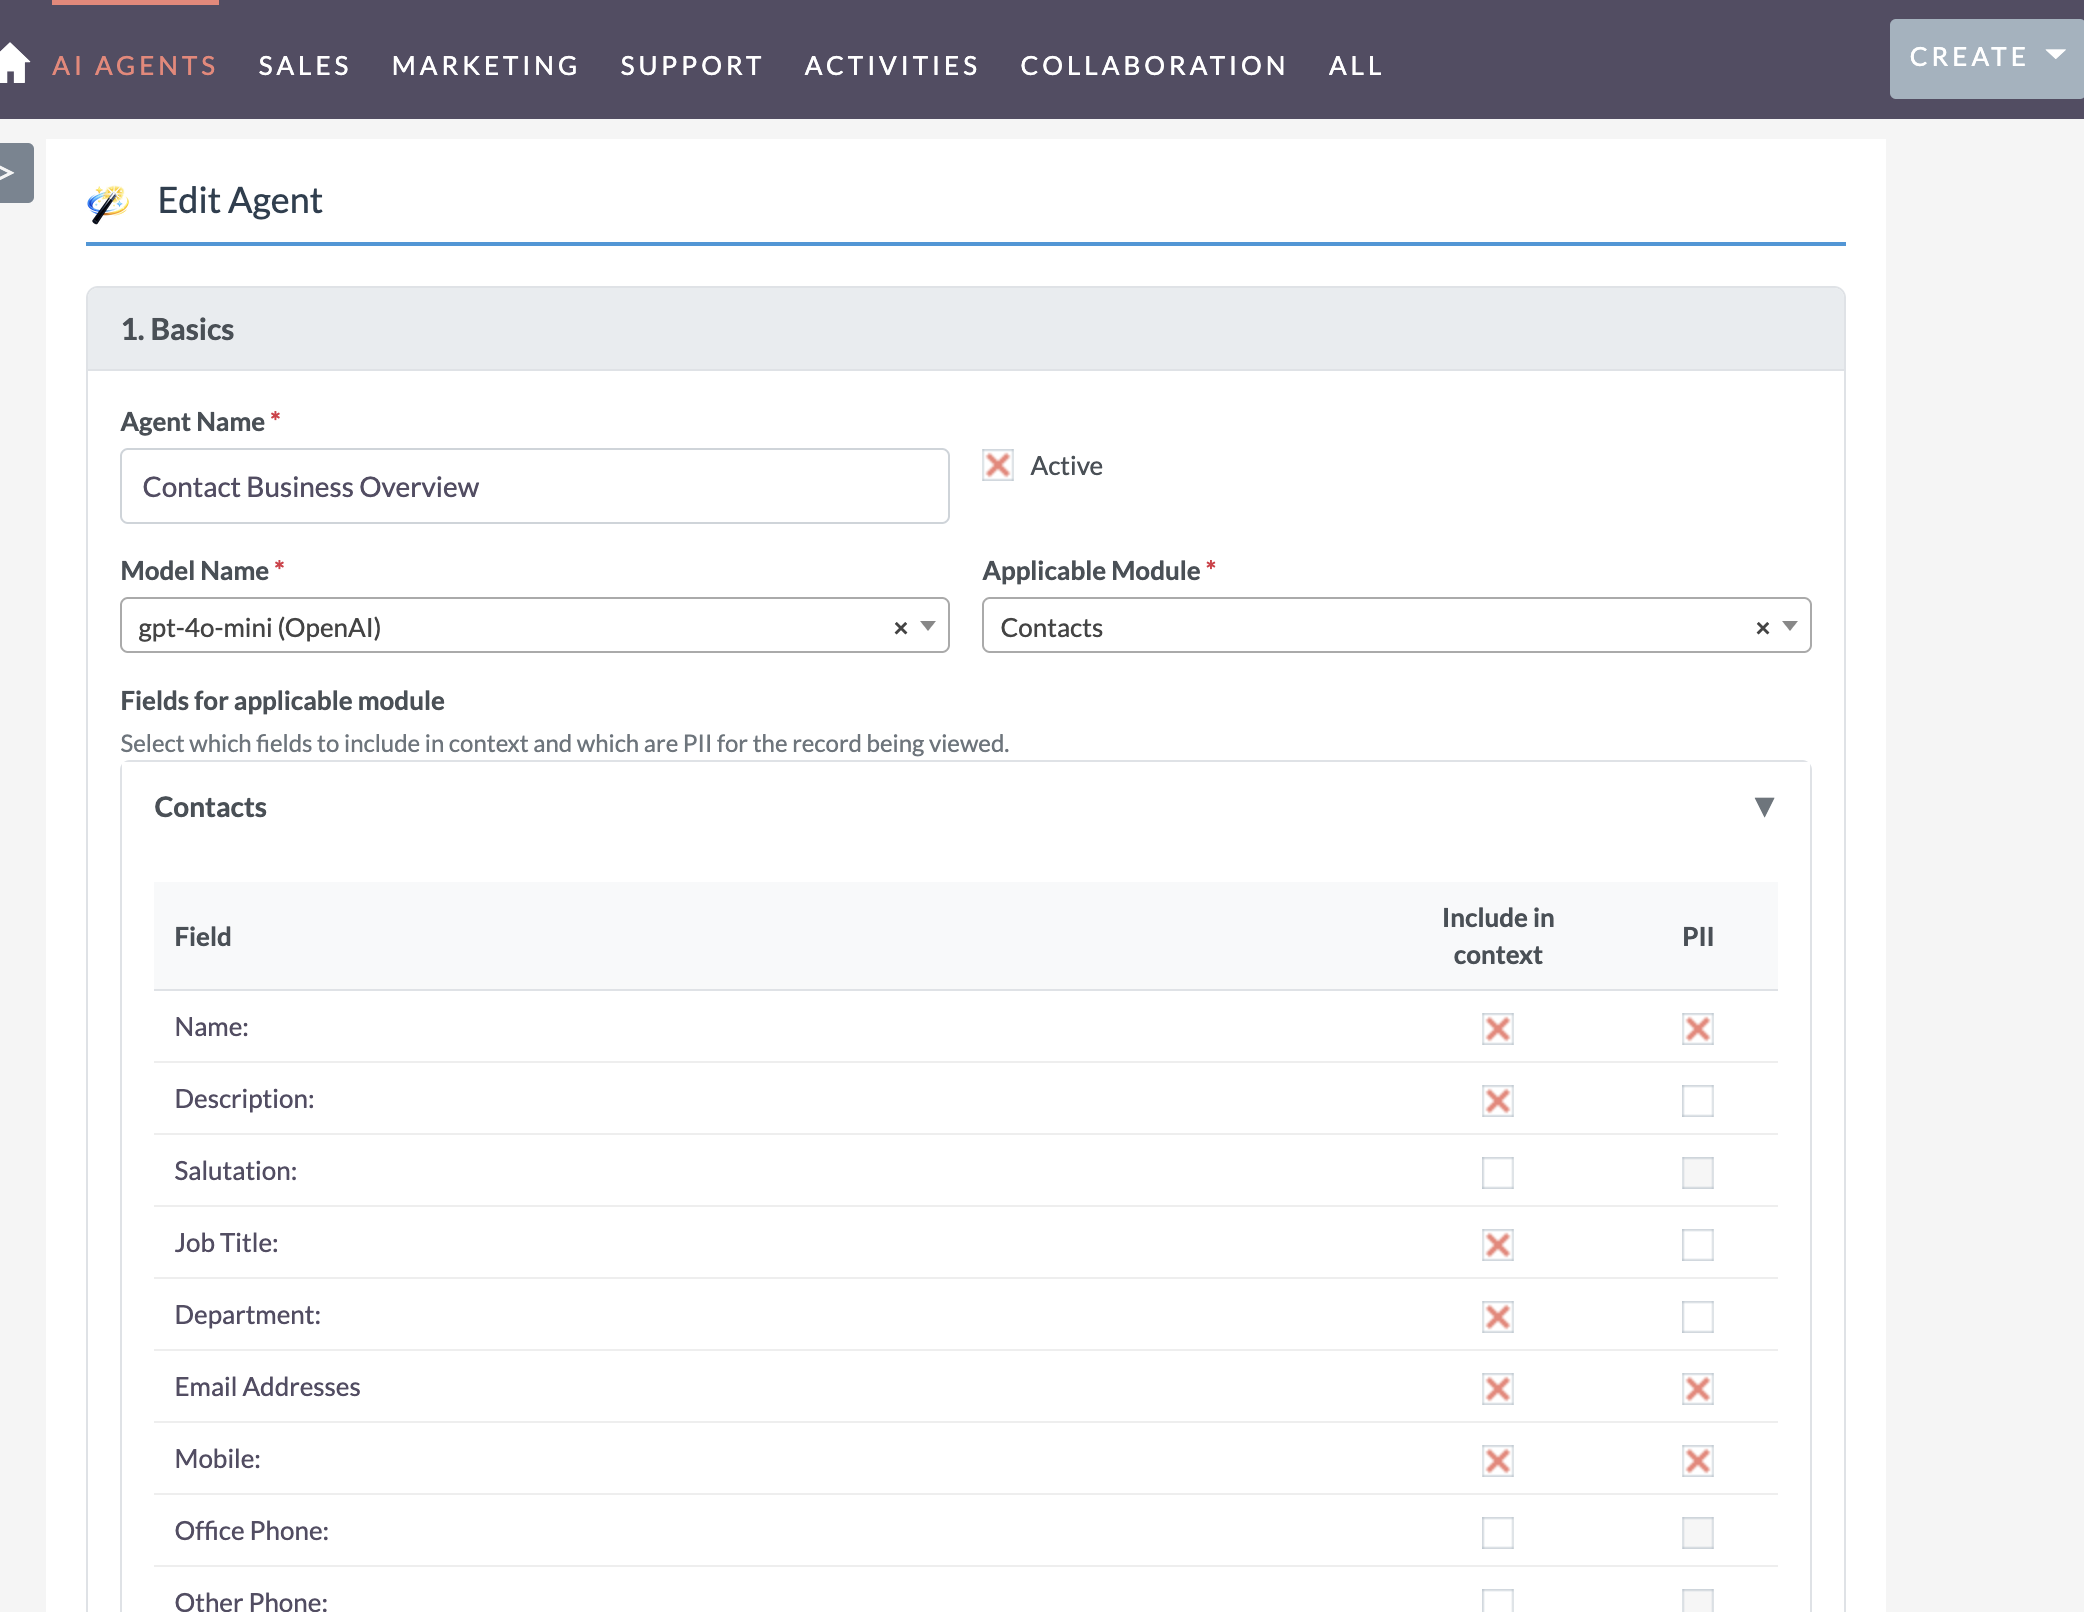Open the Model Name dropdown arrow

pos(927,627)
